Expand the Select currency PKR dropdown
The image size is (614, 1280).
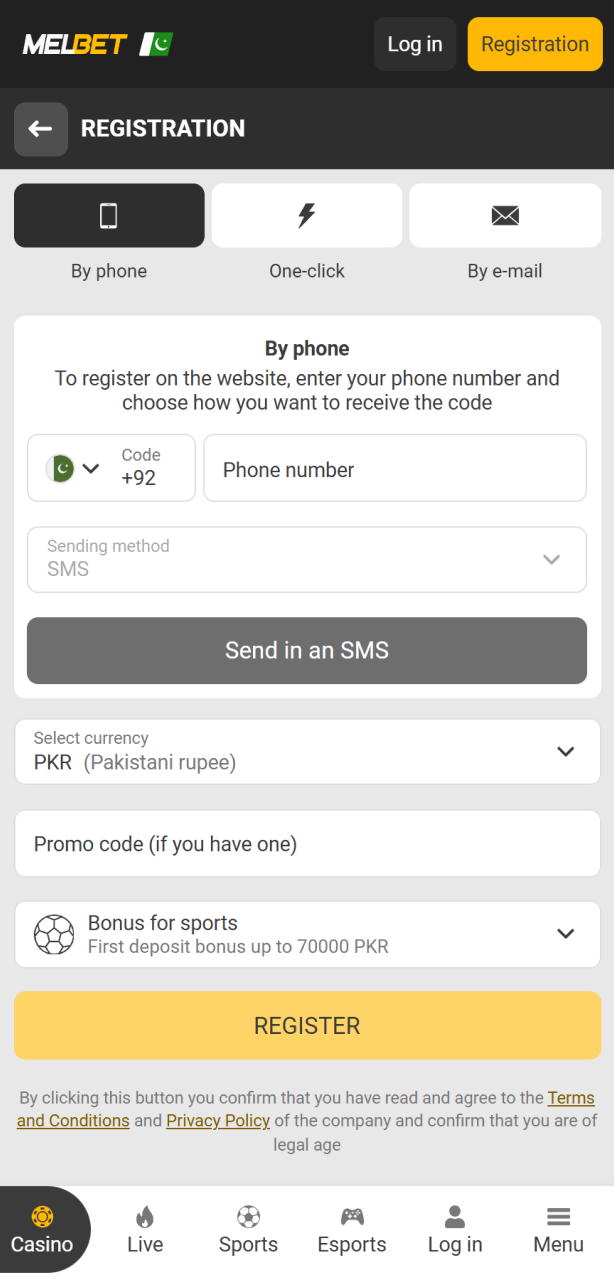306,751
